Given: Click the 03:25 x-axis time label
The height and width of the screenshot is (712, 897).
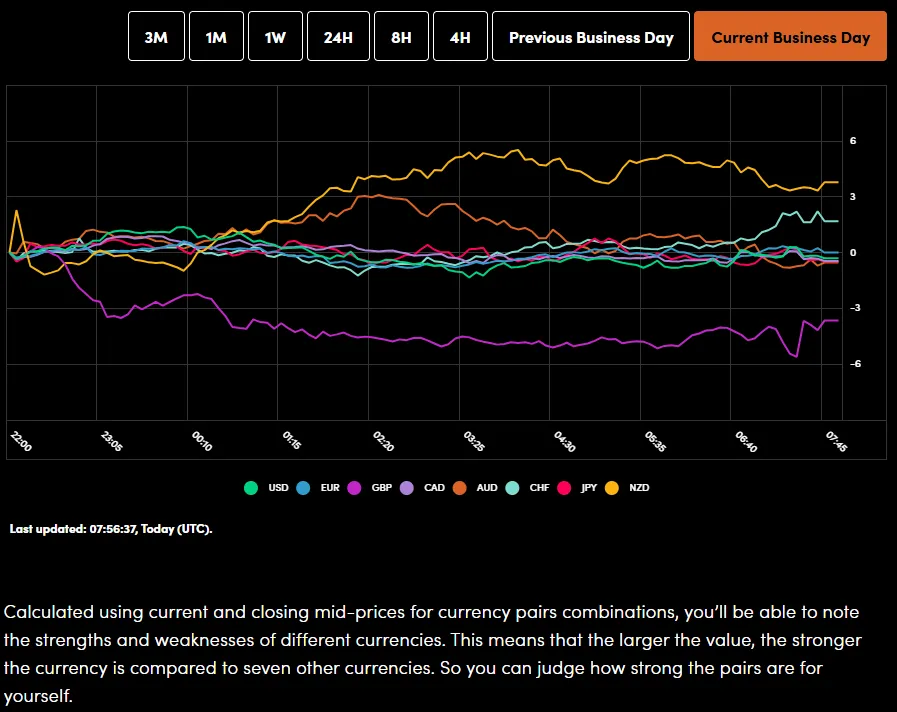Looking at the screenshot, I should tap(474, 442).
